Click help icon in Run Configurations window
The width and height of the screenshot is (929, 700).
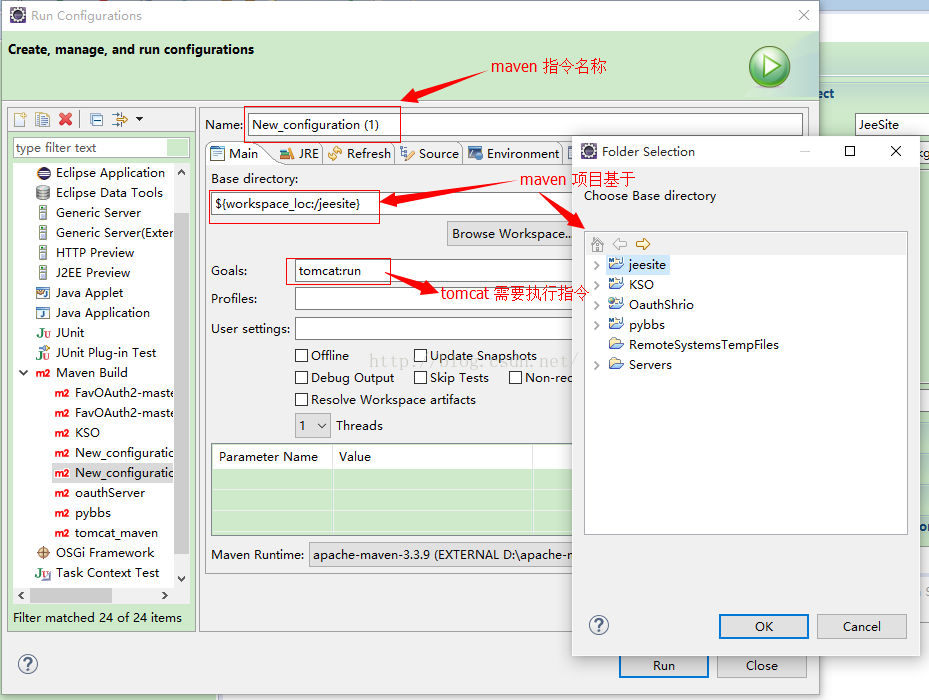coord(28,664)
